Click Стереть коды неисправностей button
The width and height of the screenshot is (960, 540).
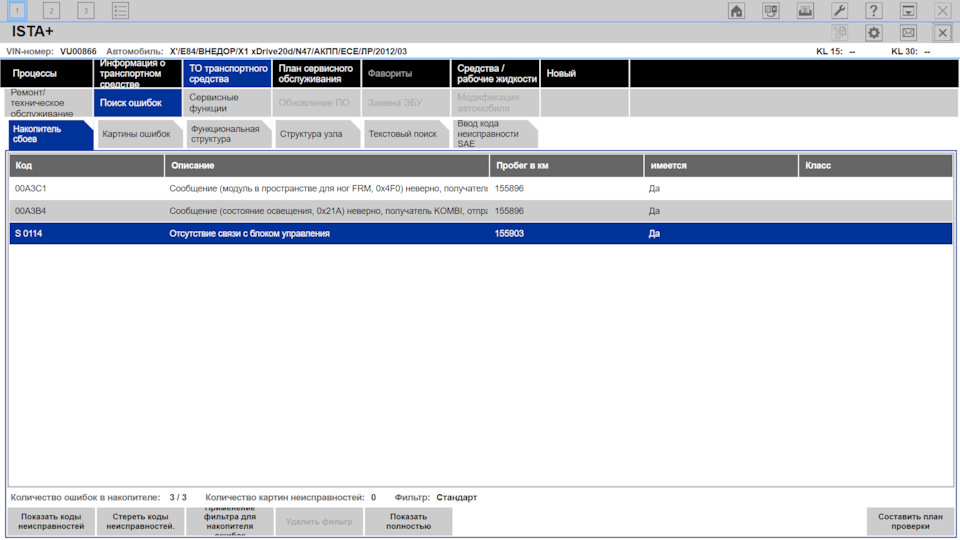point(140,522)
